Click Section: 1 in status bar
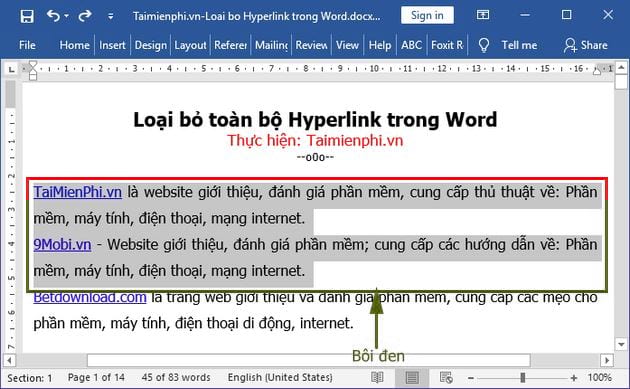 (30, 378)
